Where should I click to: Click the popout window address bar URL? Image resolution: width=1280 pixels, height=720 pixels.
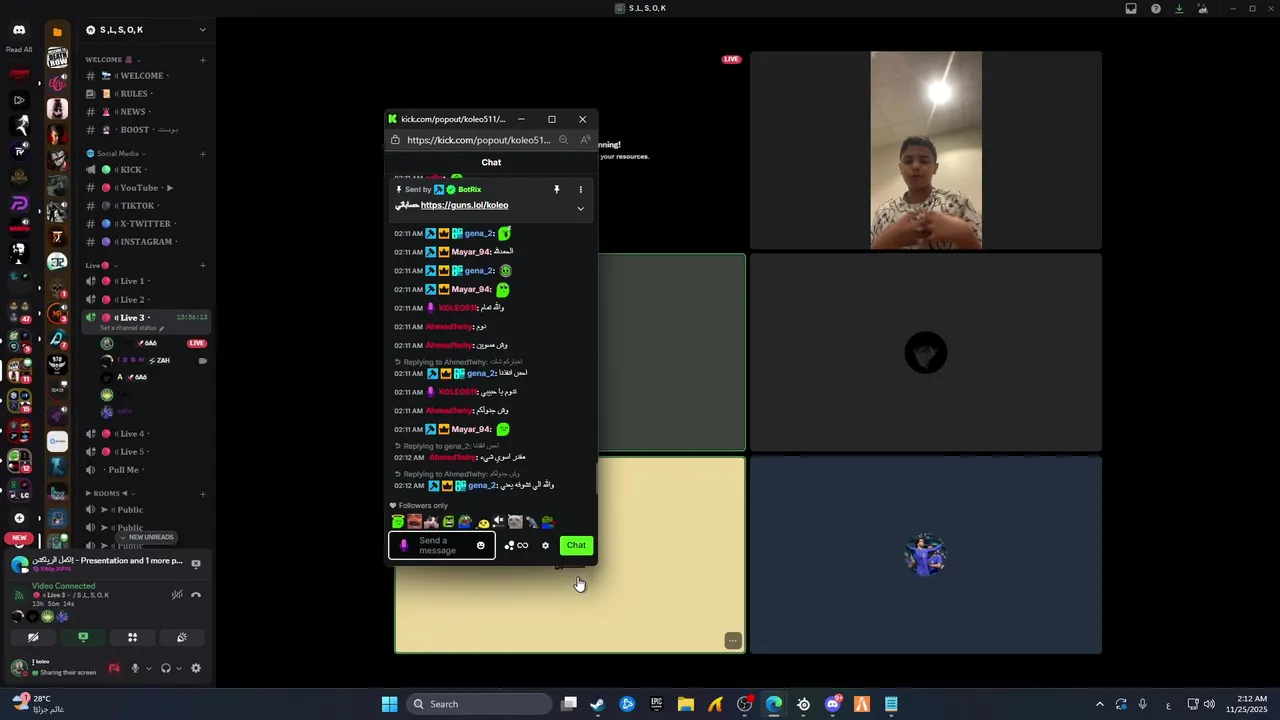point(478,140)
